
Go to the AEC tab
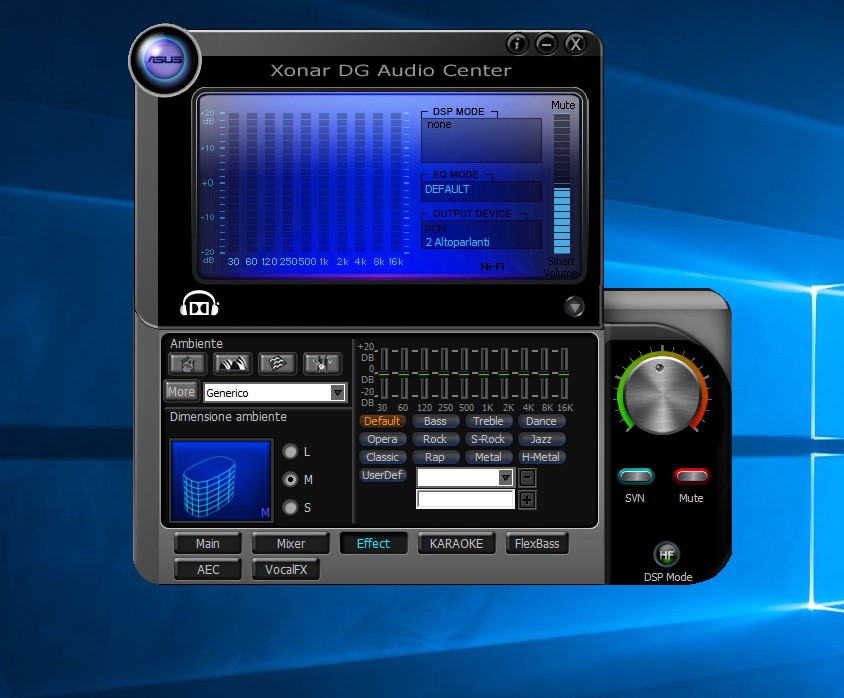[208, 569]
